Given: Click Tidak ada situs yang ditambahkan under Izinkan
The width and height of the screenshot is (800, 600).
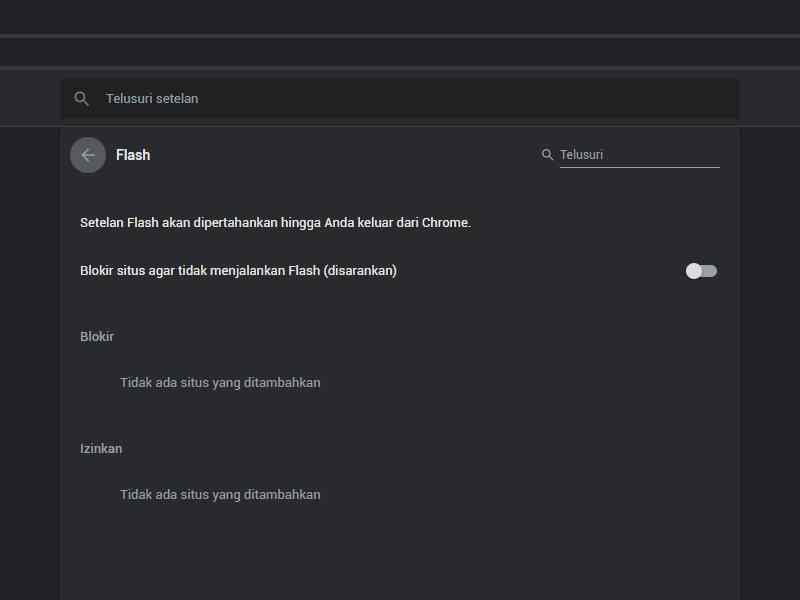Looking at the screenshot, I should pyautogui.click(x=220, y=495).
